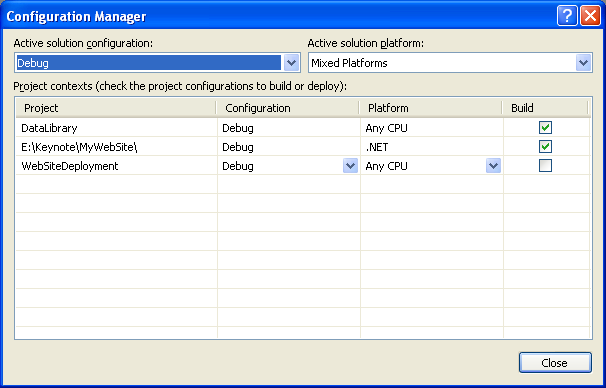Click the Help question mark icon
Screen dimensions: 606x388
point(567,16)
